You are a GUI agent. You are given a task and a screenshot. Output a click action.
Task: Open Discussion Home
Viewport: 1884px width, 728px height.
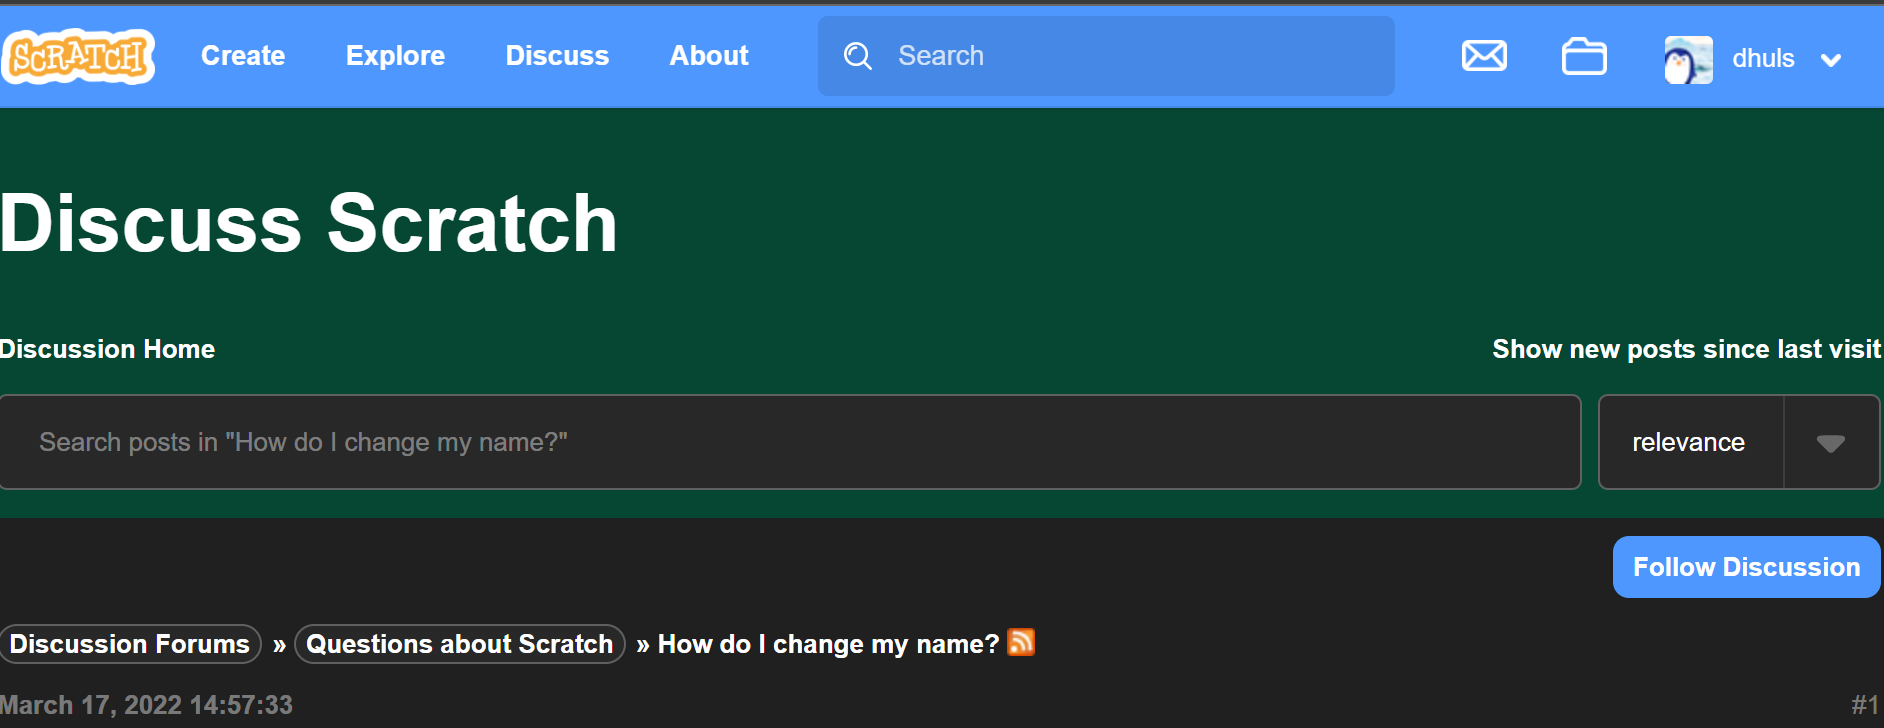point(107,348)
